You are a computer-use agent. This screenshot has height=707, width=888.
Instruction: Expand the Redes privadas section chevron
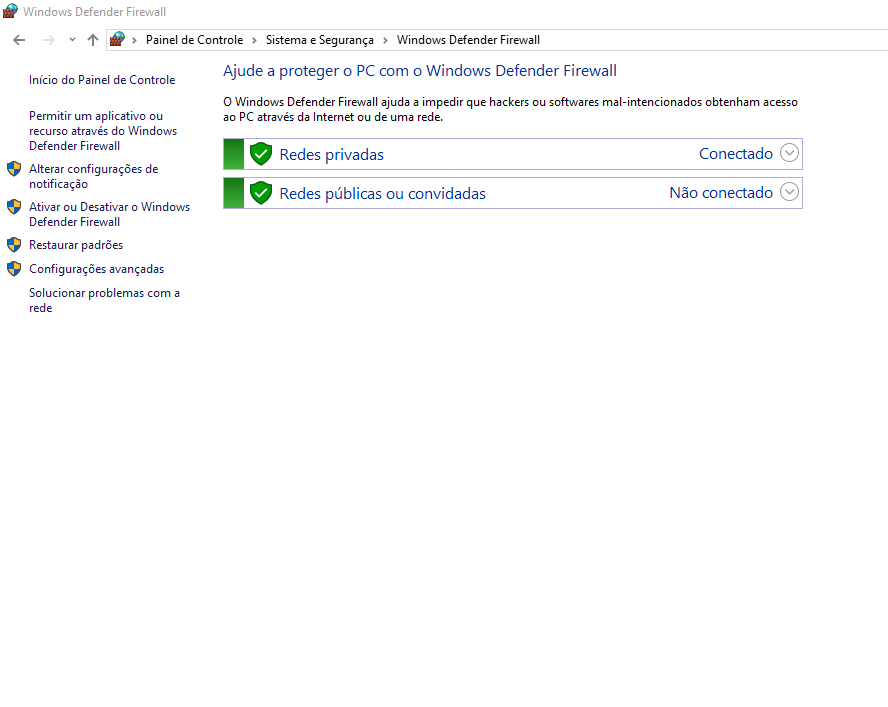coord(789,153)
